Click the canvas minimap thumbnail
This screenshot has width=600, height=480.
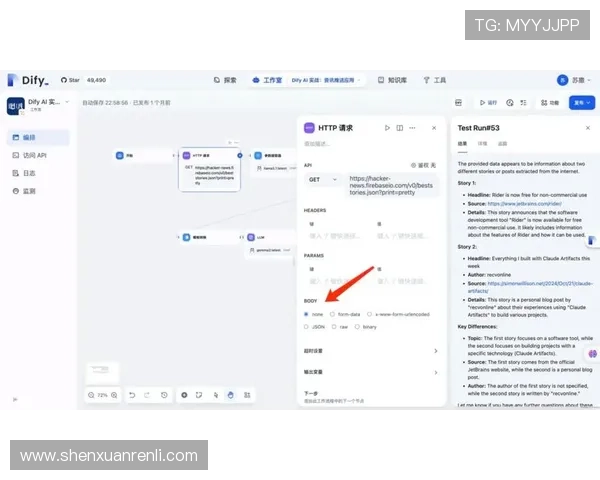pos(102,372)
